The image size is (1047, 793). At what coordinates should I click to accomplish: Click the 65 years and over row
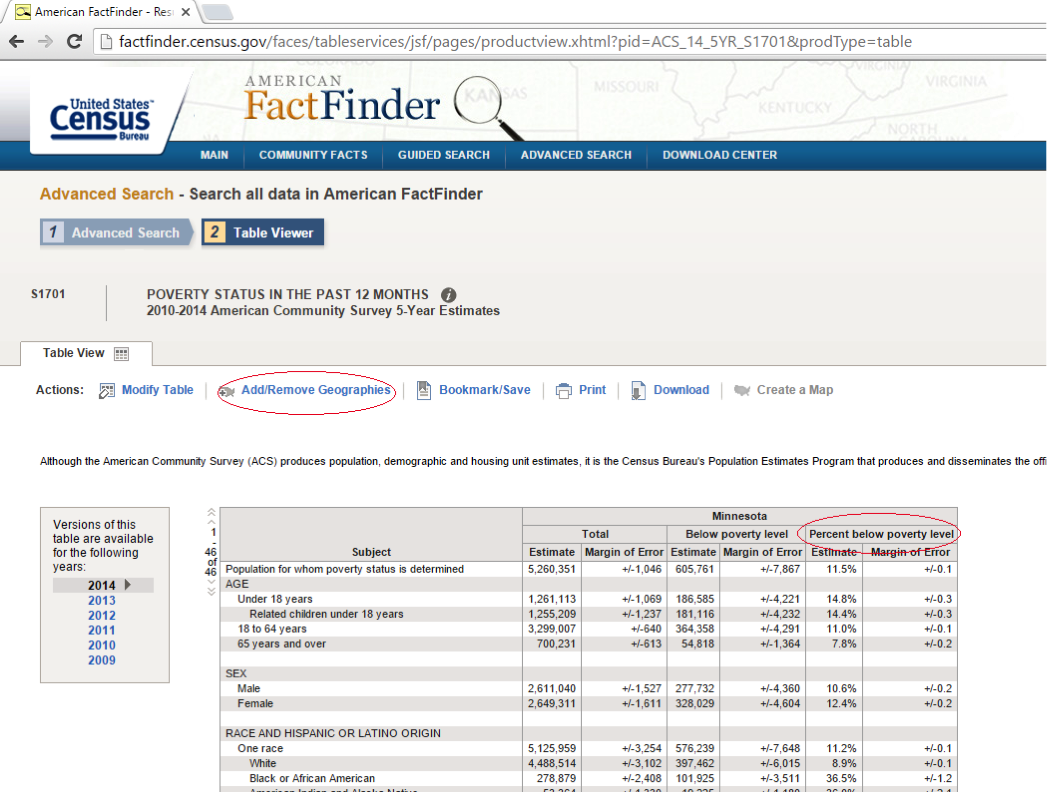588,644
